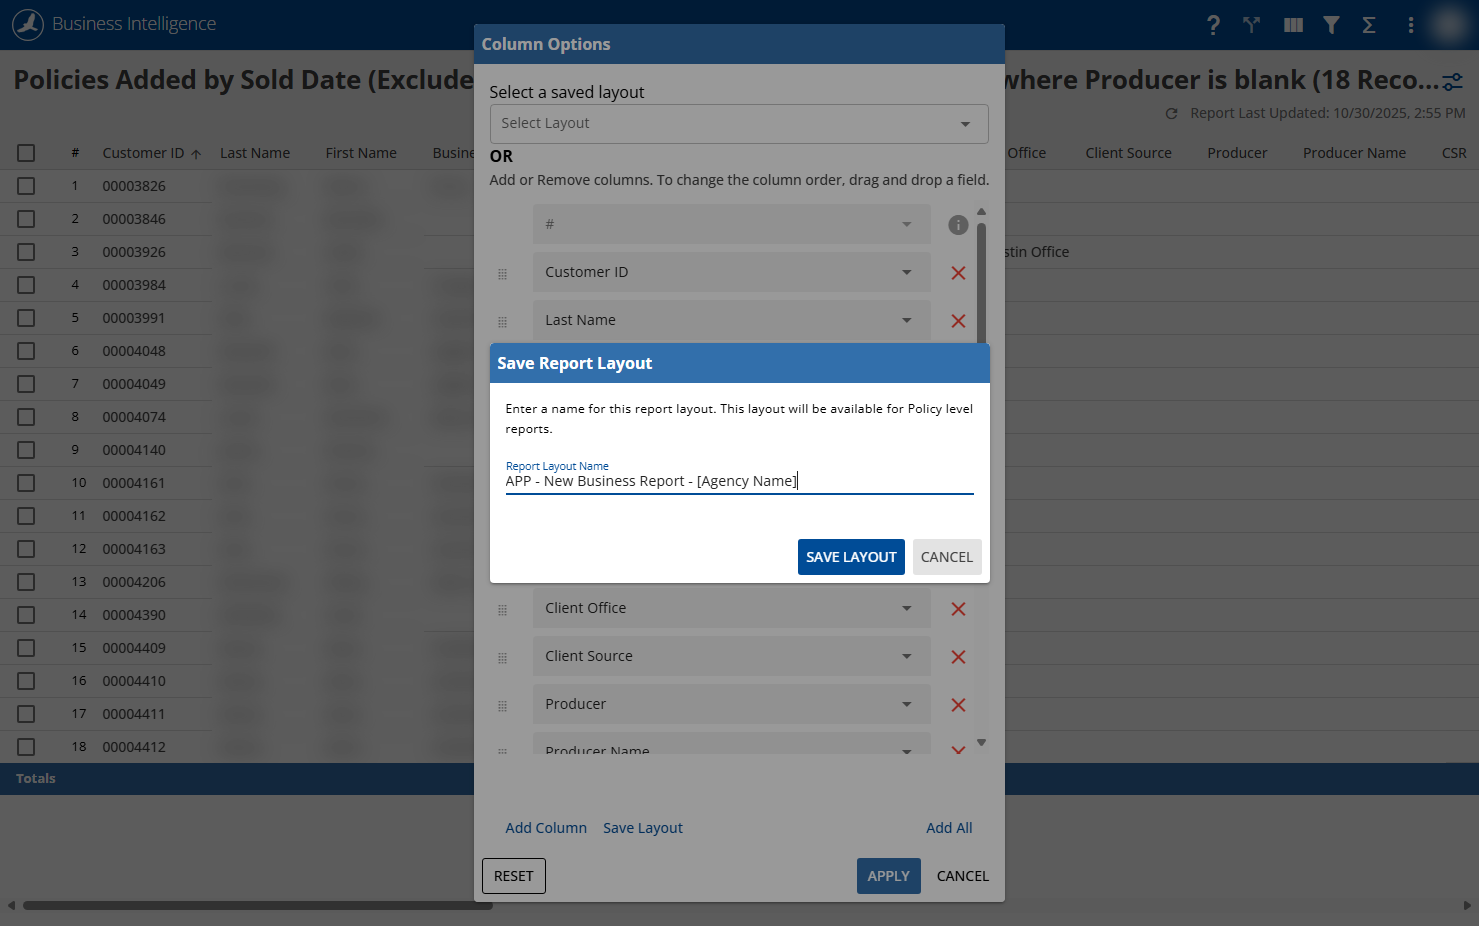Screen dimensions: 1479x926
Task: Click the Add All link
Action: 949,828
